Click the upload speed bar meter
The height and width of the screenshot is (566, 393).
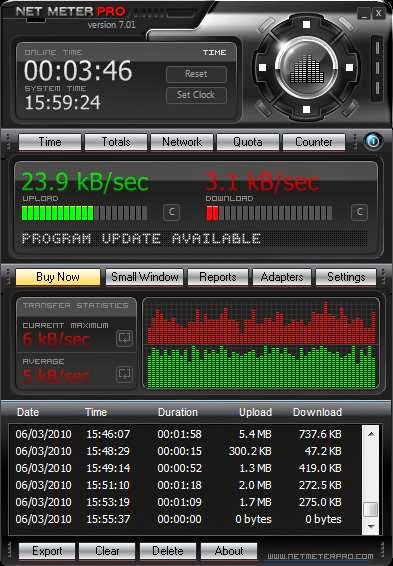click(x=84, y=213)
